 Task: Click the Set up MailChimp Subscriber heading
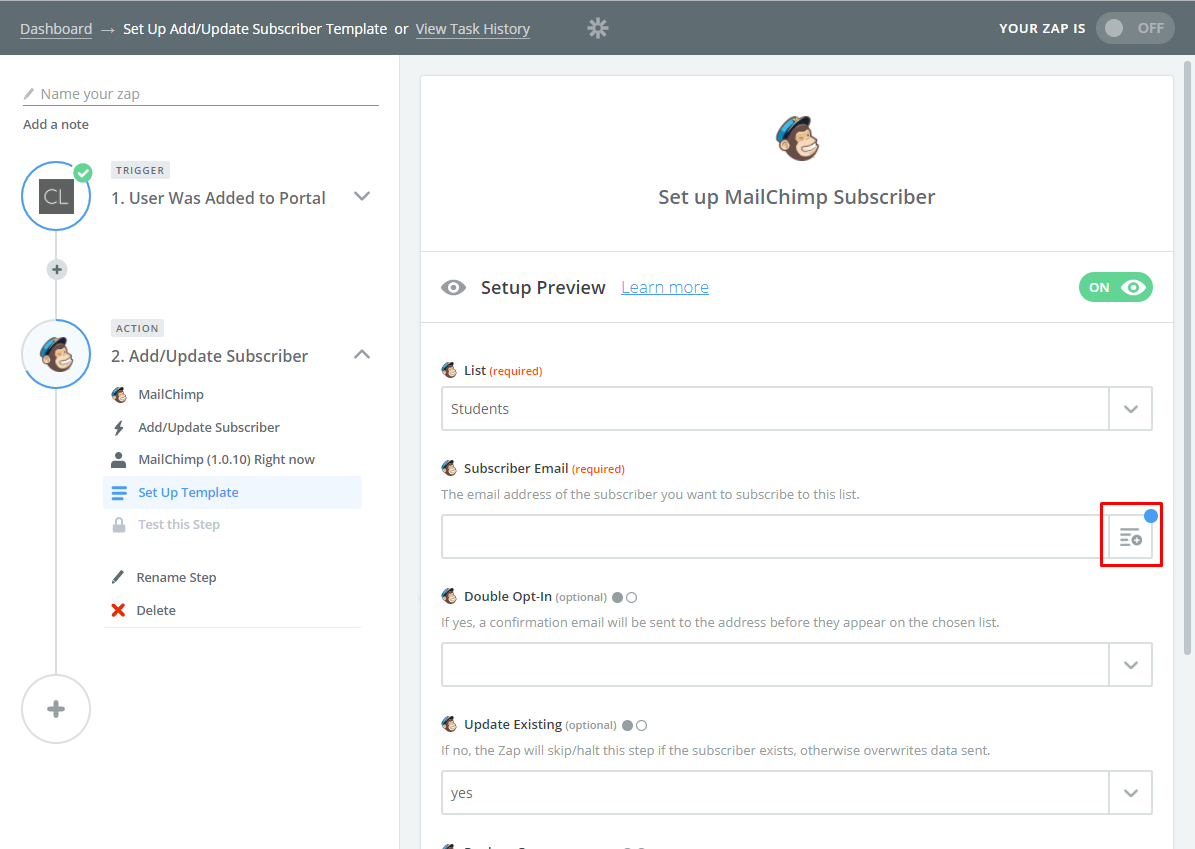[796, 197]
